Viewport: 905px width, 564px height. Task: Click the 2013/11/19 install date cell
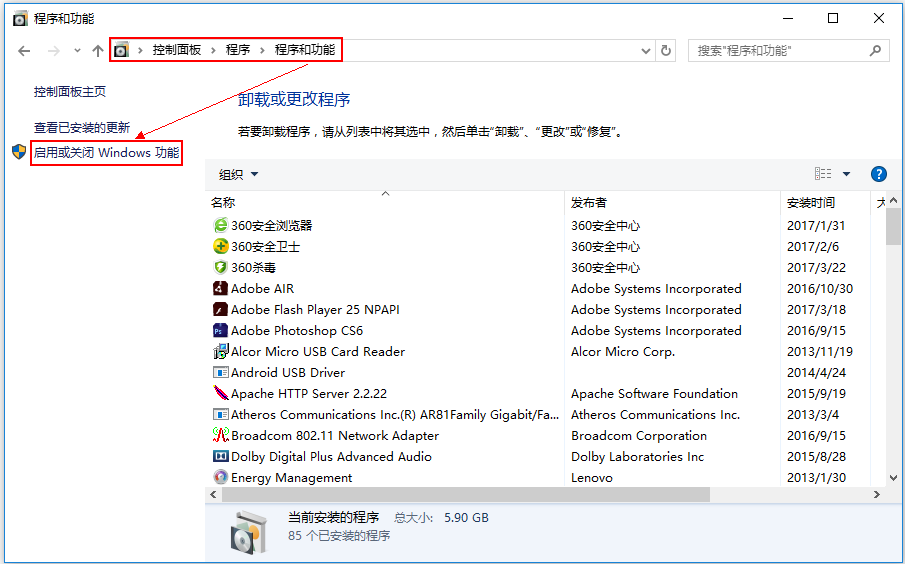pyautogui.click(x=820, y=352)
